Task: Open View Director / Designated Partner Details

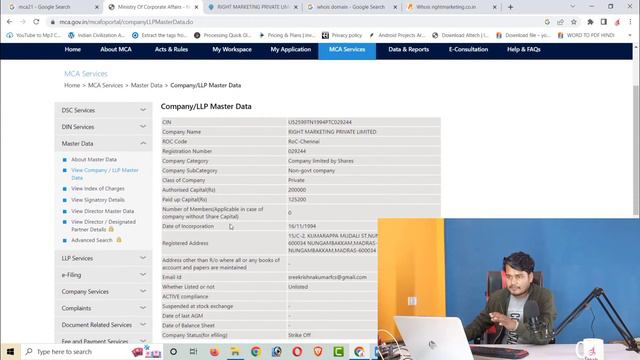Action: (103, 226)
